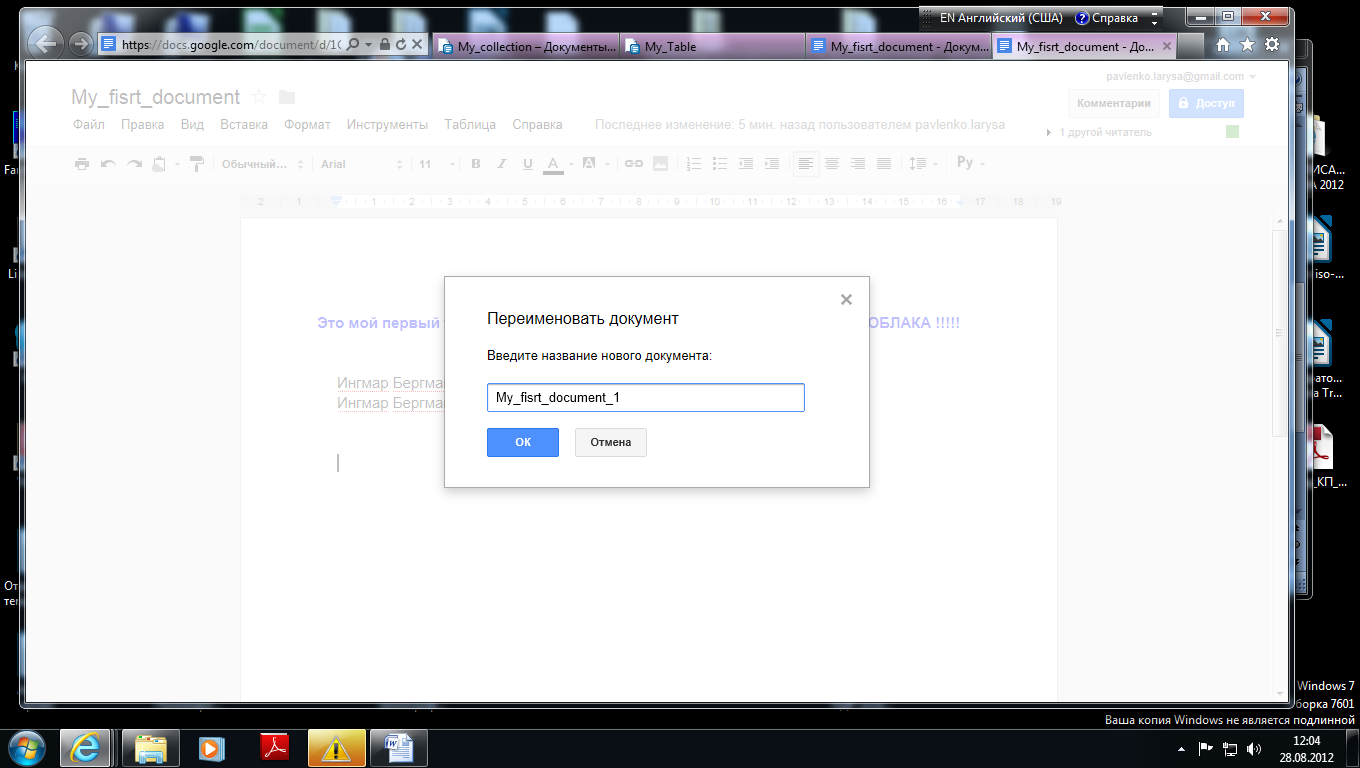
Task: Click the Redo arrow icon
Action: tap(134, 164)
